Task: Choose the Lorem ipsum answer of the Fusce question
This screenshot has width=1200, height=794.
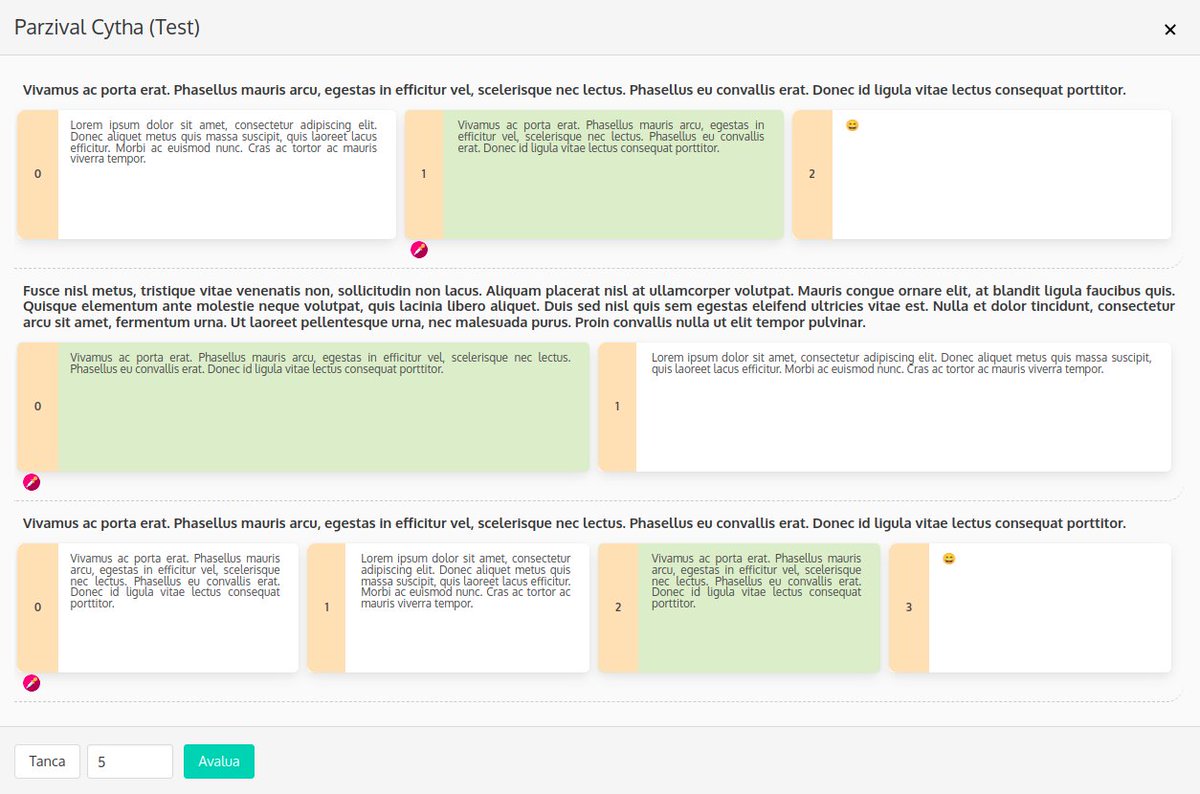Action: pyautogui.click(x=884, y=407)
